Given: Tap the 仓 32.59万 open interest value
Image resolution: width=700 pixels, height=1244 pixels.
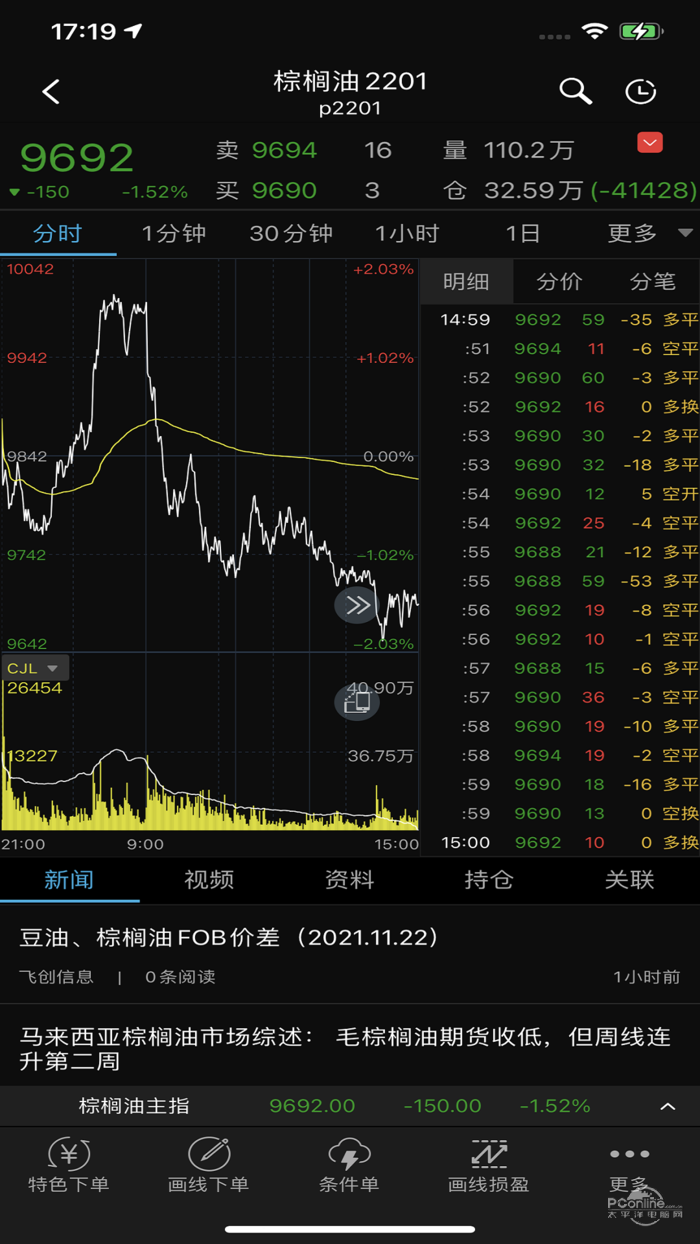Looking at the screenshot, I should click(x=534, y=190).
